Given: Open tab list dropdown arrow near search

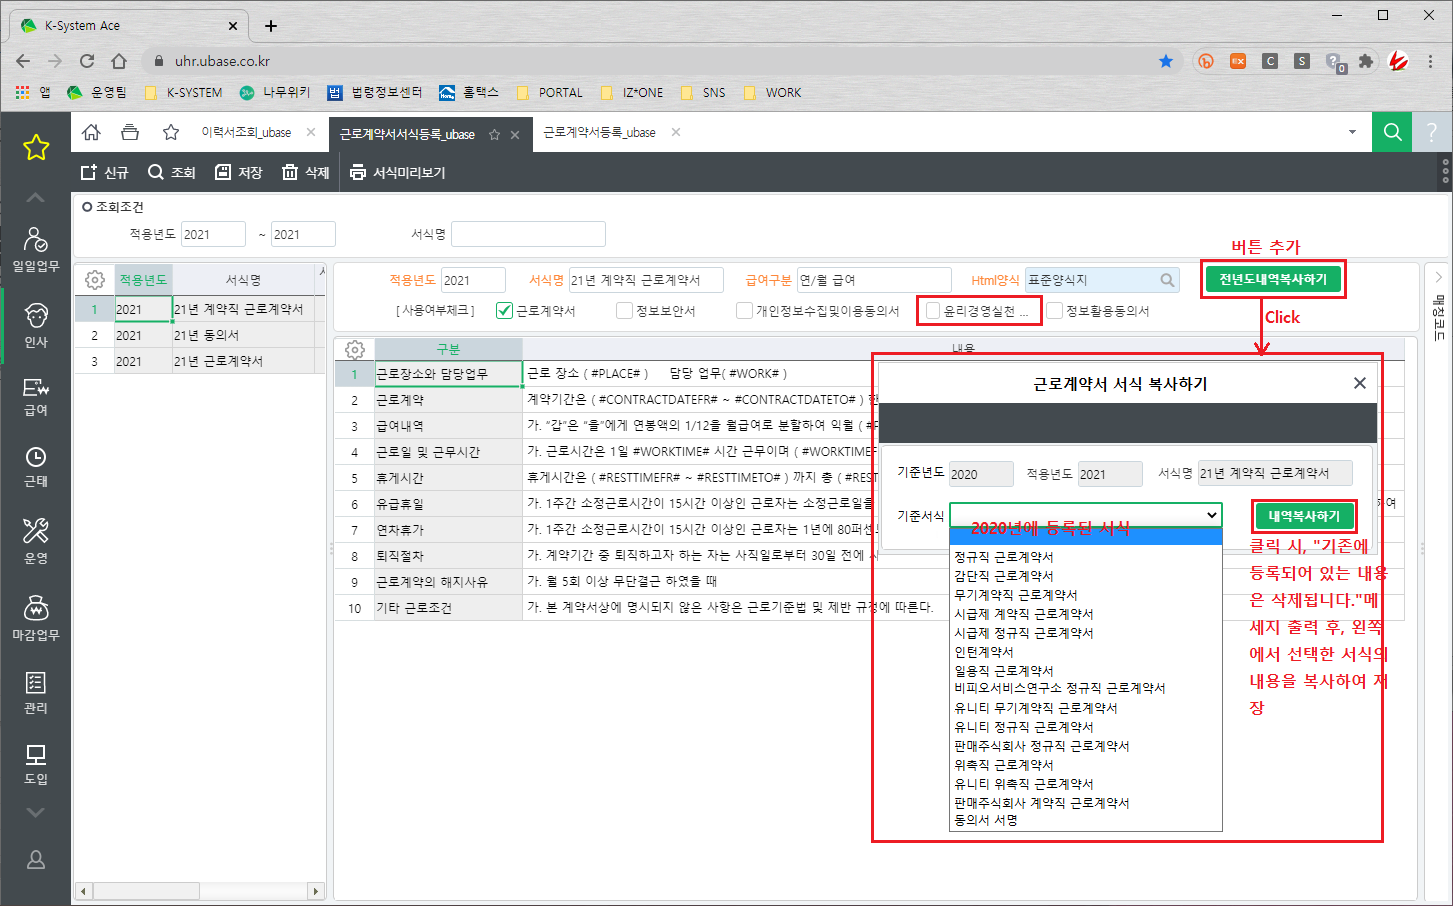Looking at the screenshot, I should tap(1352, 132).
